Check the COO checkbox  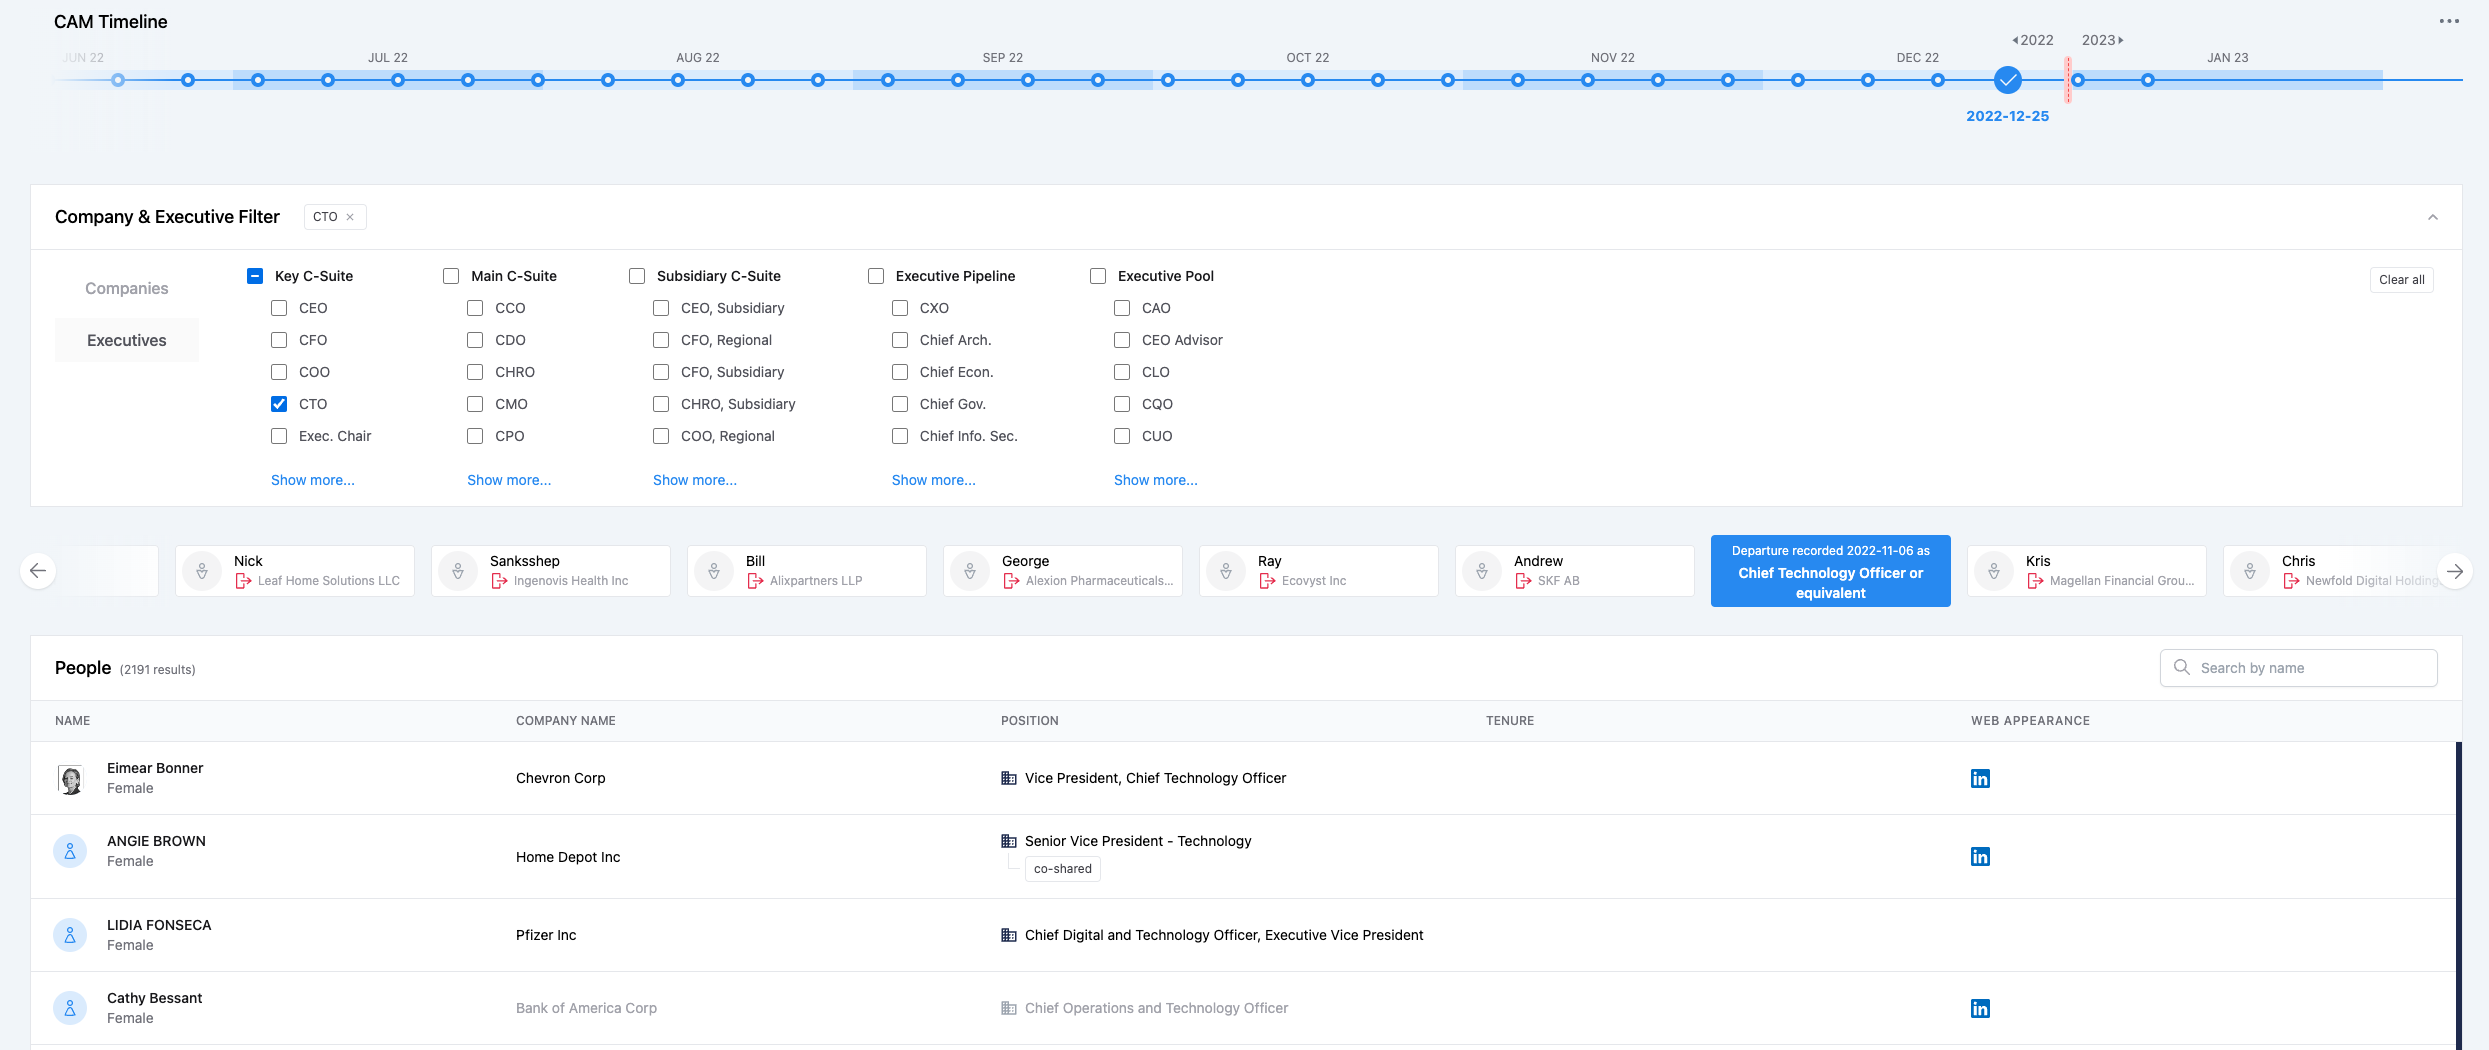pos(279,372)
